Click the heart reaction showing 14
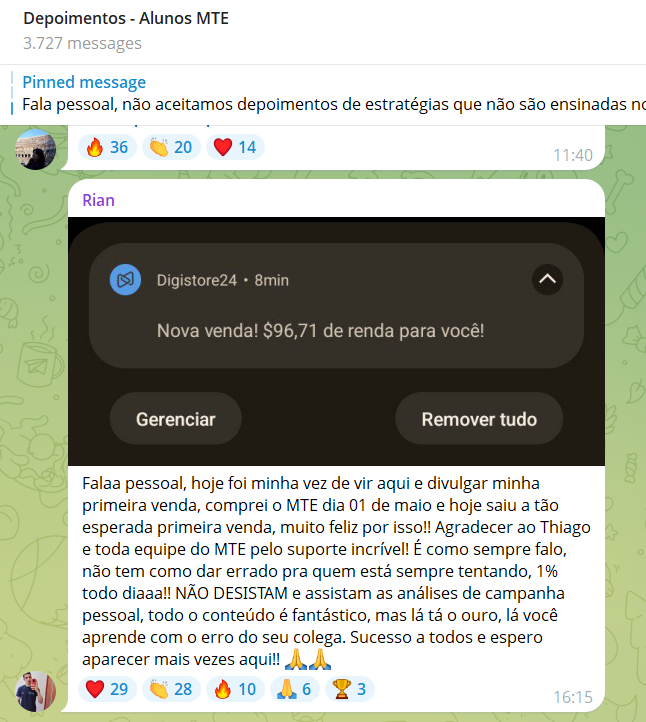Screen dimensions: 646x722 tap(235, 147)
